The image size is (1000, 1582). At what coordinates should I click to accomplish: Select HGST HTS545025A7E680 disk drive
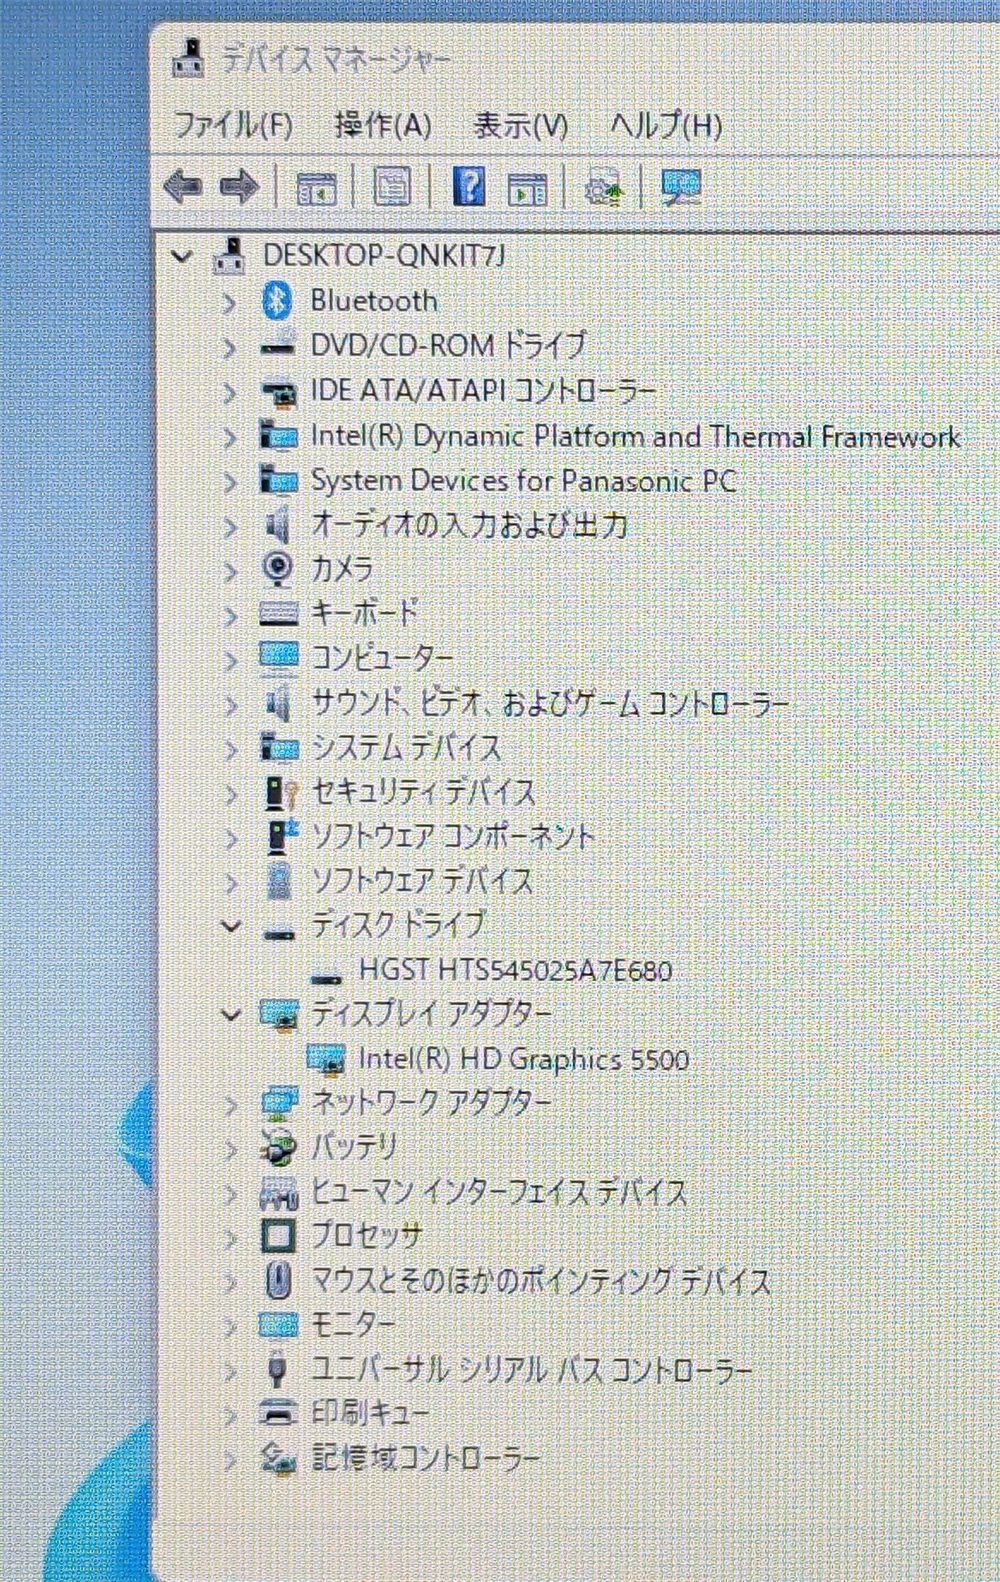tap(515, 970)
